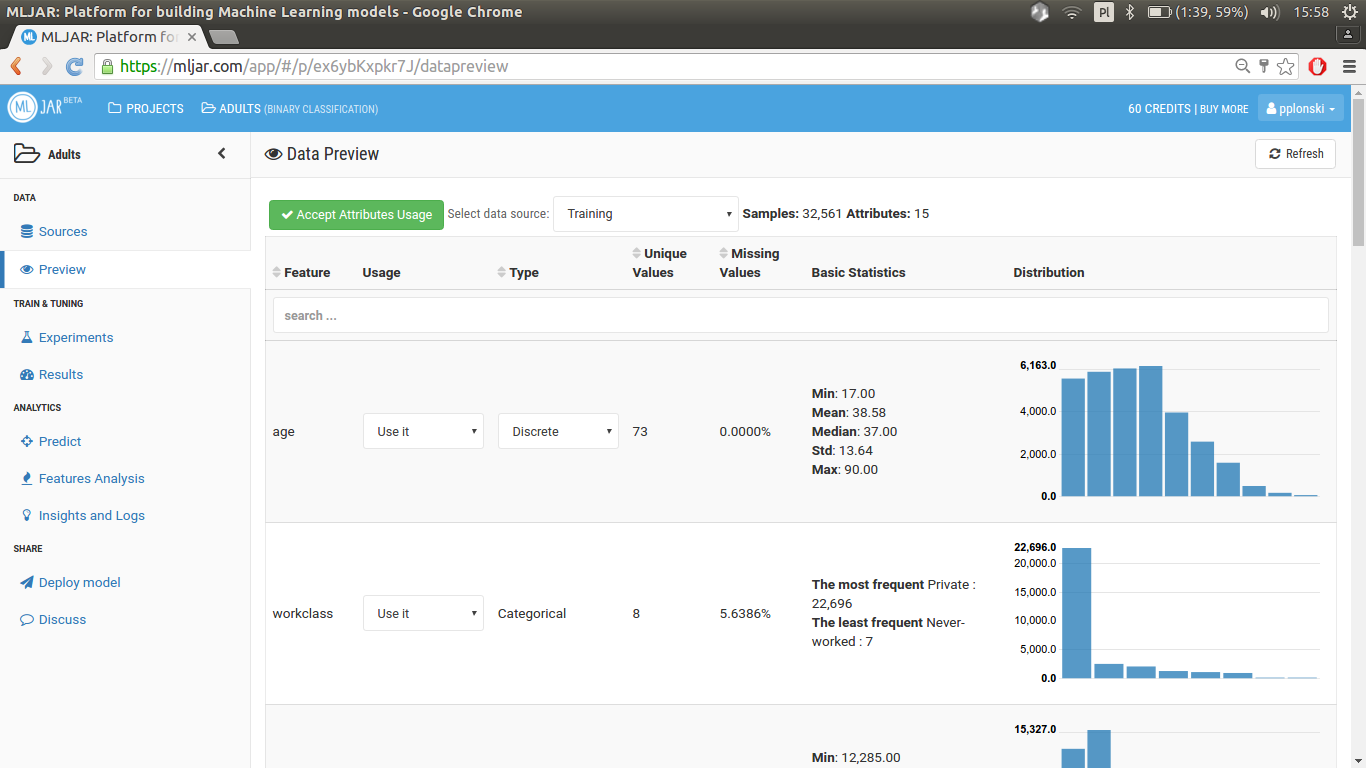This screenshot has height=768, width=1366.
Task: Change the age Type Discrete dropdown
Action: point(558,431)
